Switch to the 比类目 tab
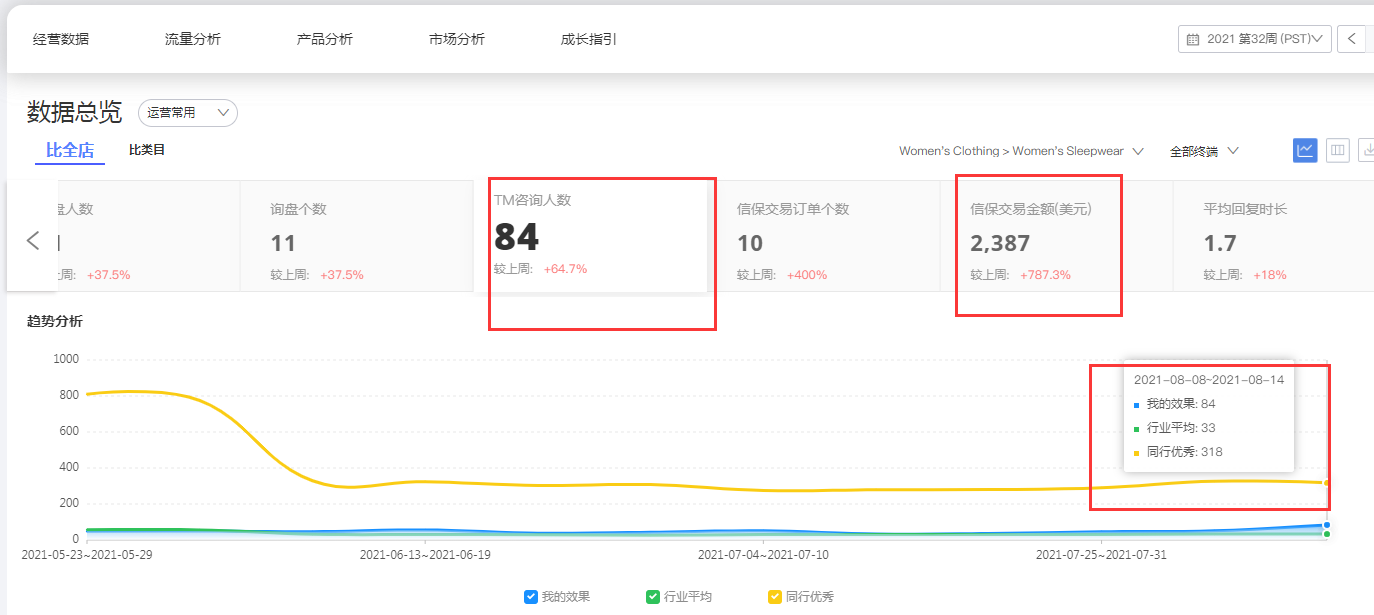This screenshot has width=1374, height=615. point(147,151)
